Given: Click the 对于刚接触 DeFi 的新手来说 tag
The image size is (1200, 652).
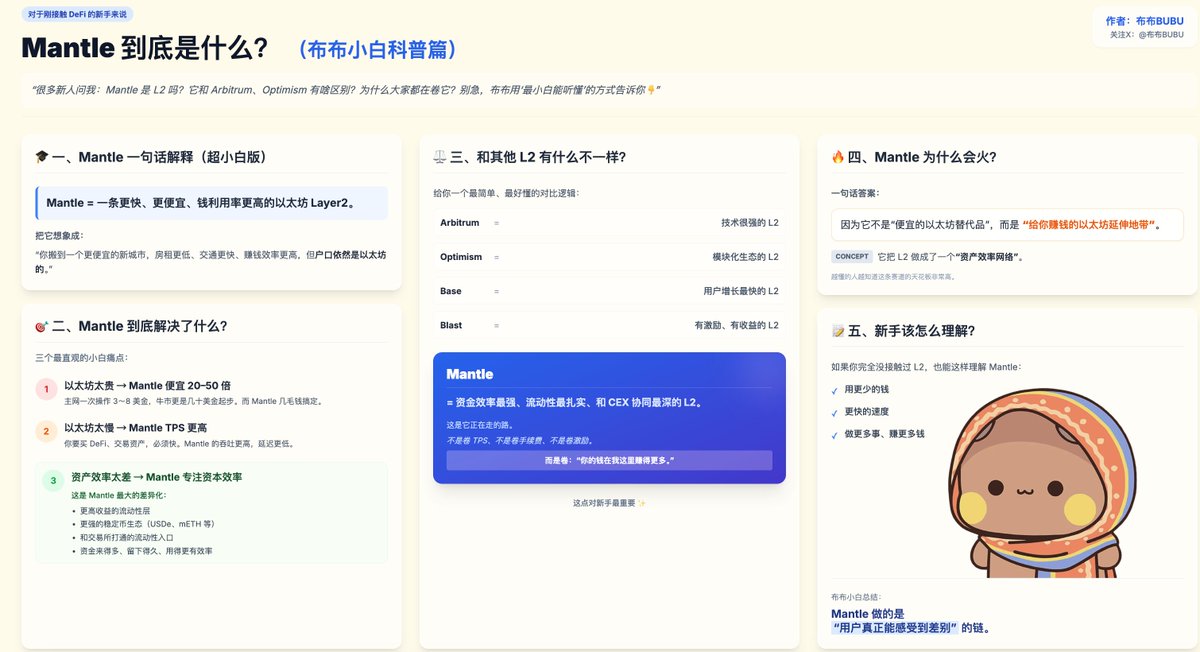Looking at the screenshot, I should click(77, 14).
